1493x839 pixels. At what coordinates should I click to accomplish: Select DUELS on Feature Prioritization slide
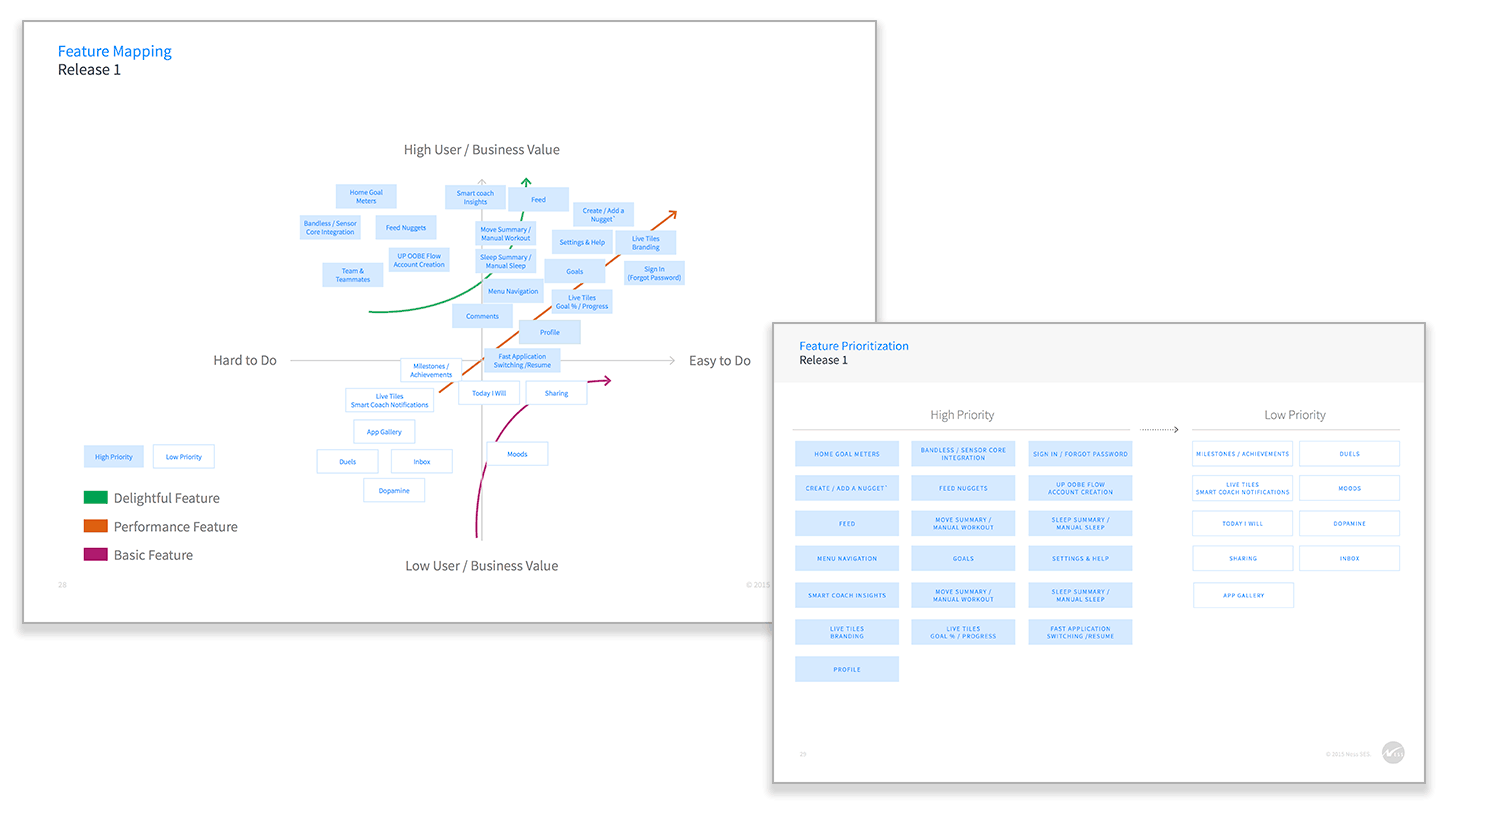(x=1349, y=454)
